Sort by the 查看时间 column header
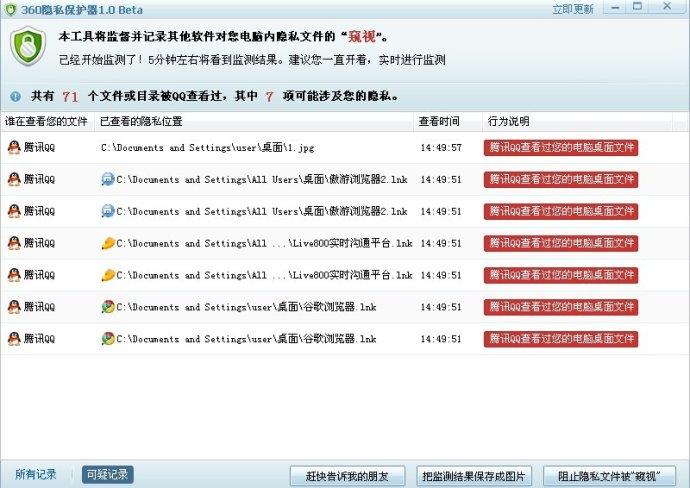690x488 pixels. point(448,121)
